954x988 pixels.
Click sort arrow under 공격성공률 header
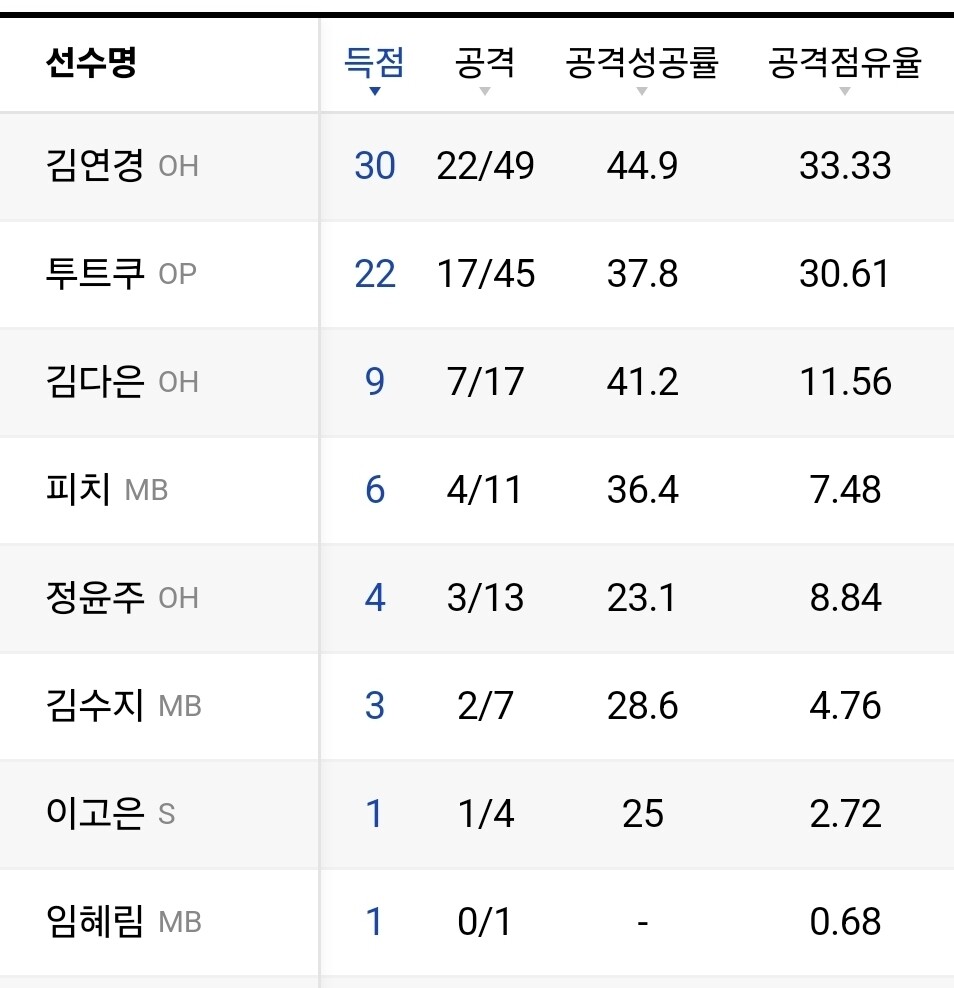[x=642, y=92]
